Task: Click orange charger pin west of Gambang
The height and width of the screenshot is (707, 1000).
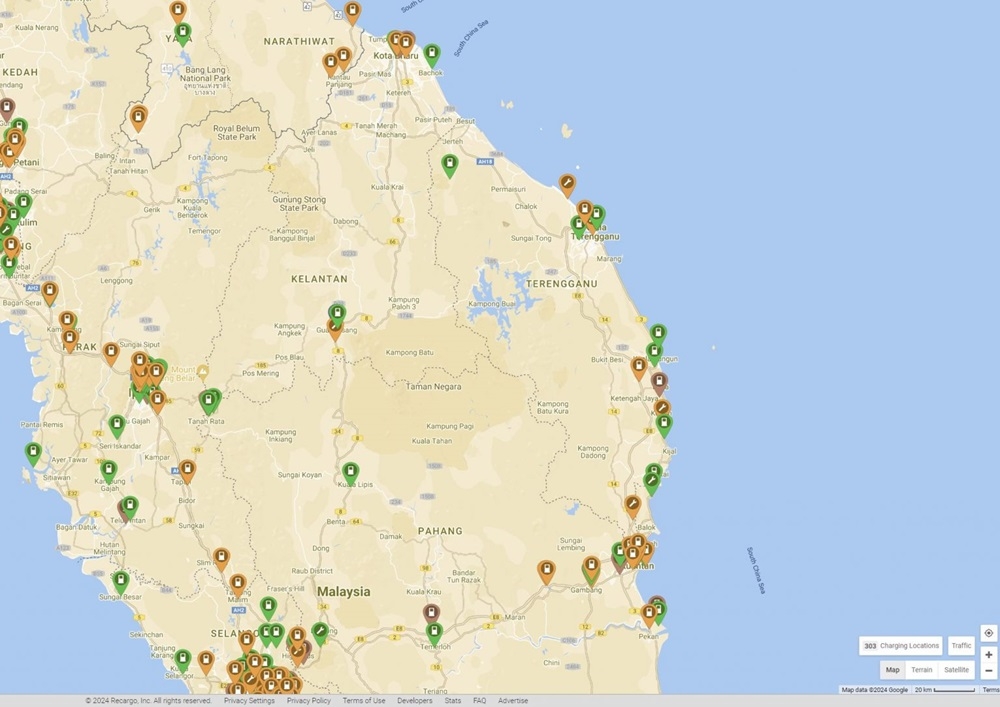Action: pos(546,571)
